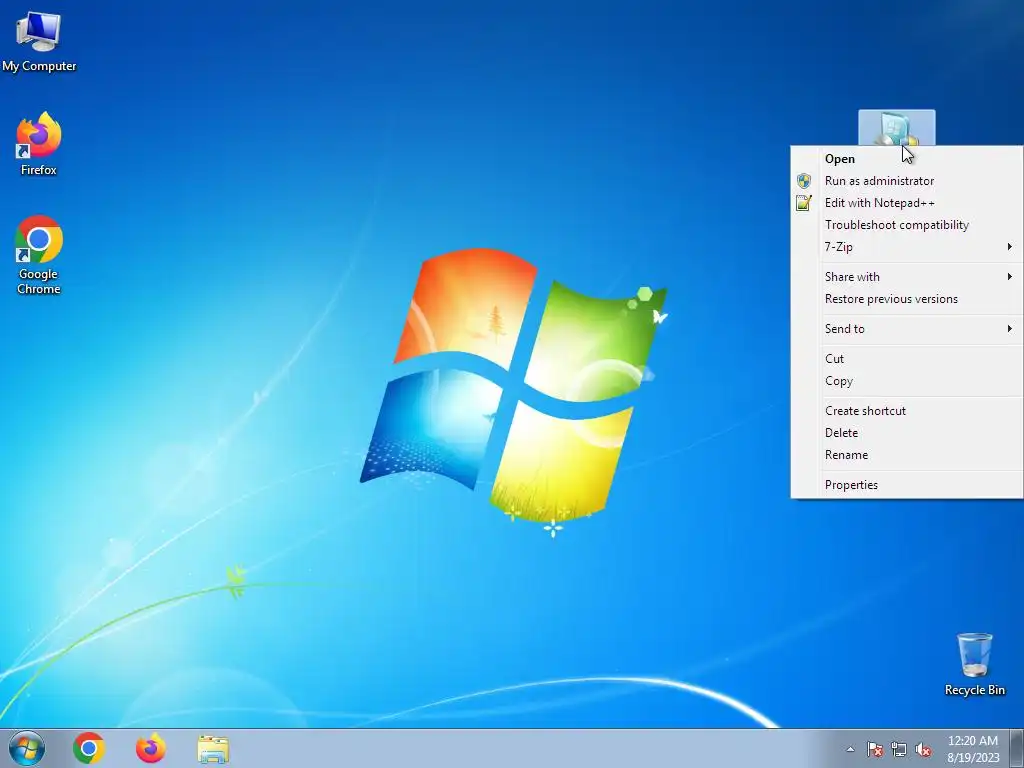Viewport: 1024px width, 768px height.
Task: Select Troubleshoot compatibility
Action: coord(906,225)
